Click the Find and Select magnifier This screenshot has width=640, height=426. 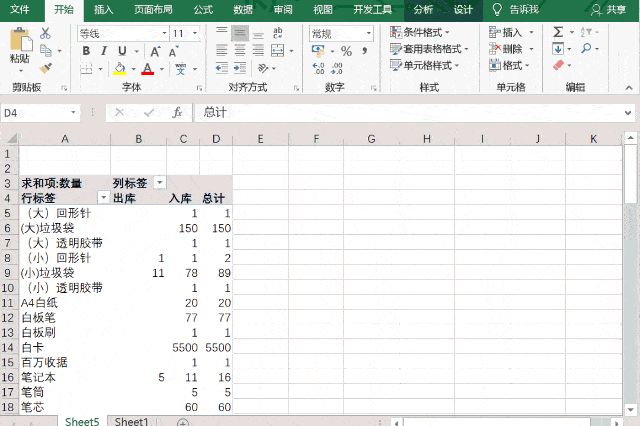pyautogui.click(x=586, y=49)
